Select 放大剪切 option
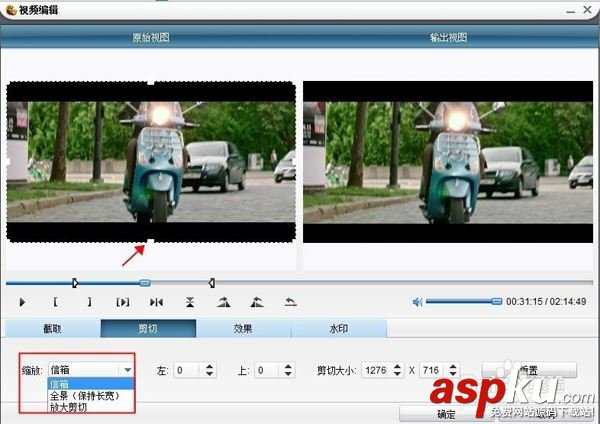Image resolution: width=600 pixels, height=424 pixels. (91, 407)
